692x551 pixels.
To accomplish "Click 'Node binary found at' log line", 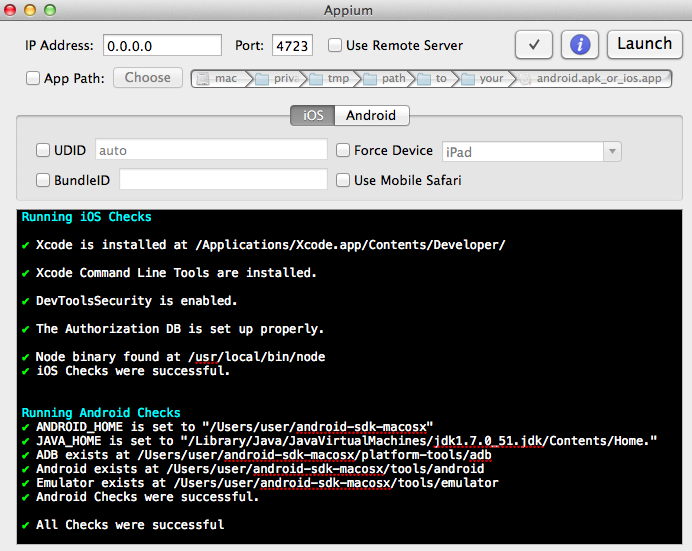I will click(x=173, y=356).
